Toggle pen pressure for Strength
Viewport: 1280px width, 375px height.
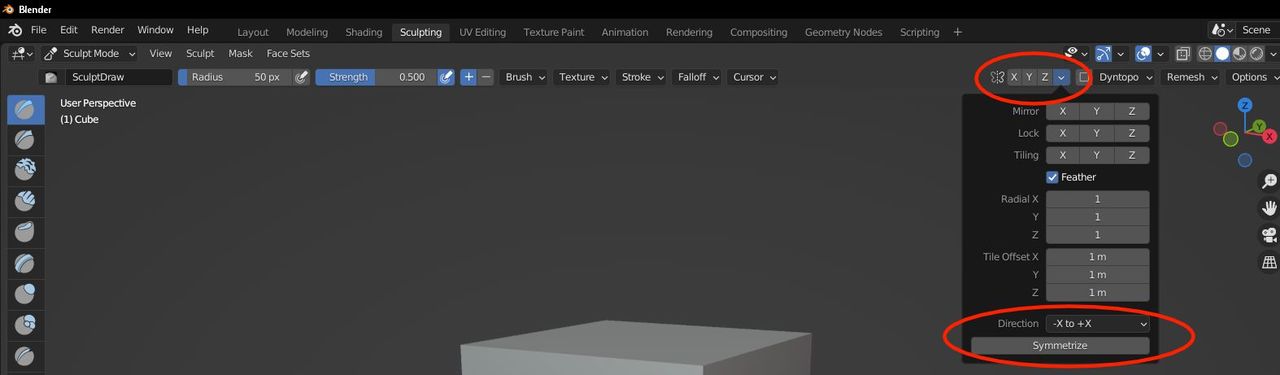[x=447, y=77]
